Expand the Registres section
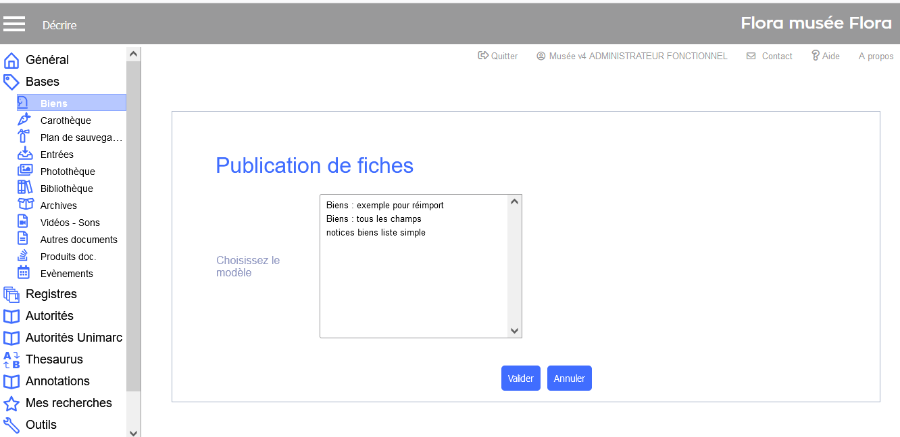 (x=51, y=294)
